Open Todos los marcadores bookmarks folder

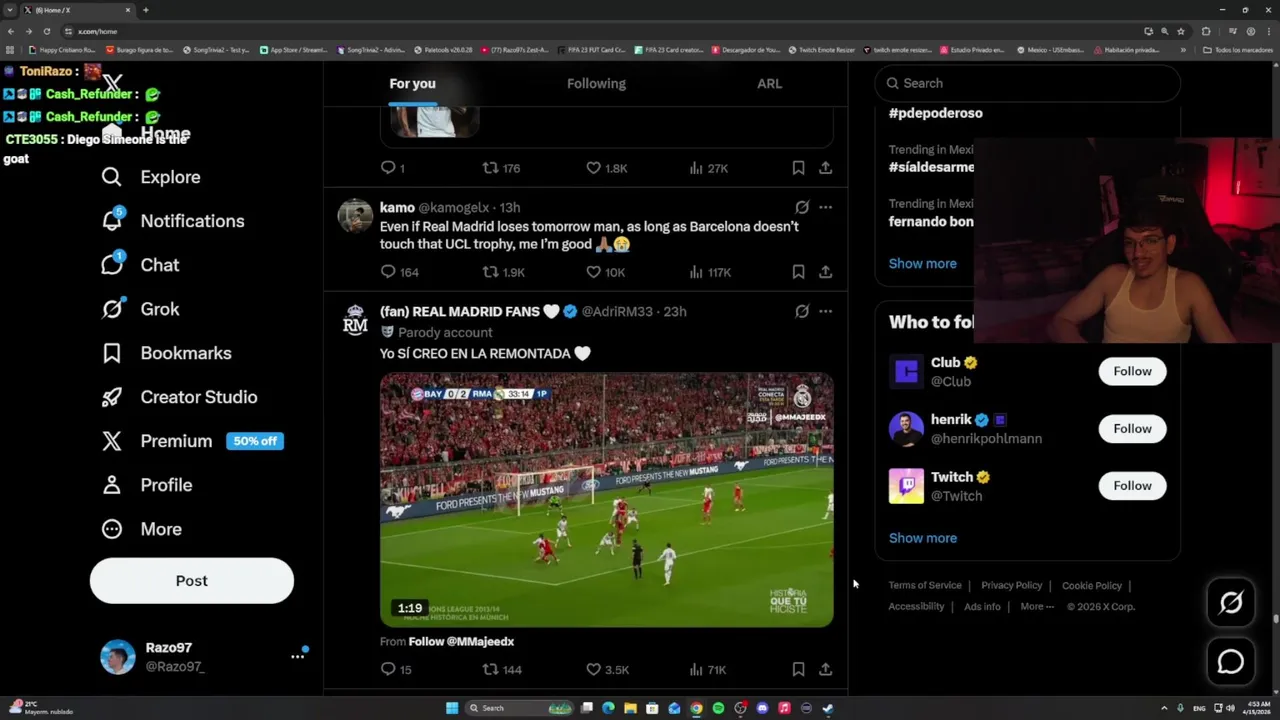[x=1237, y=50]
